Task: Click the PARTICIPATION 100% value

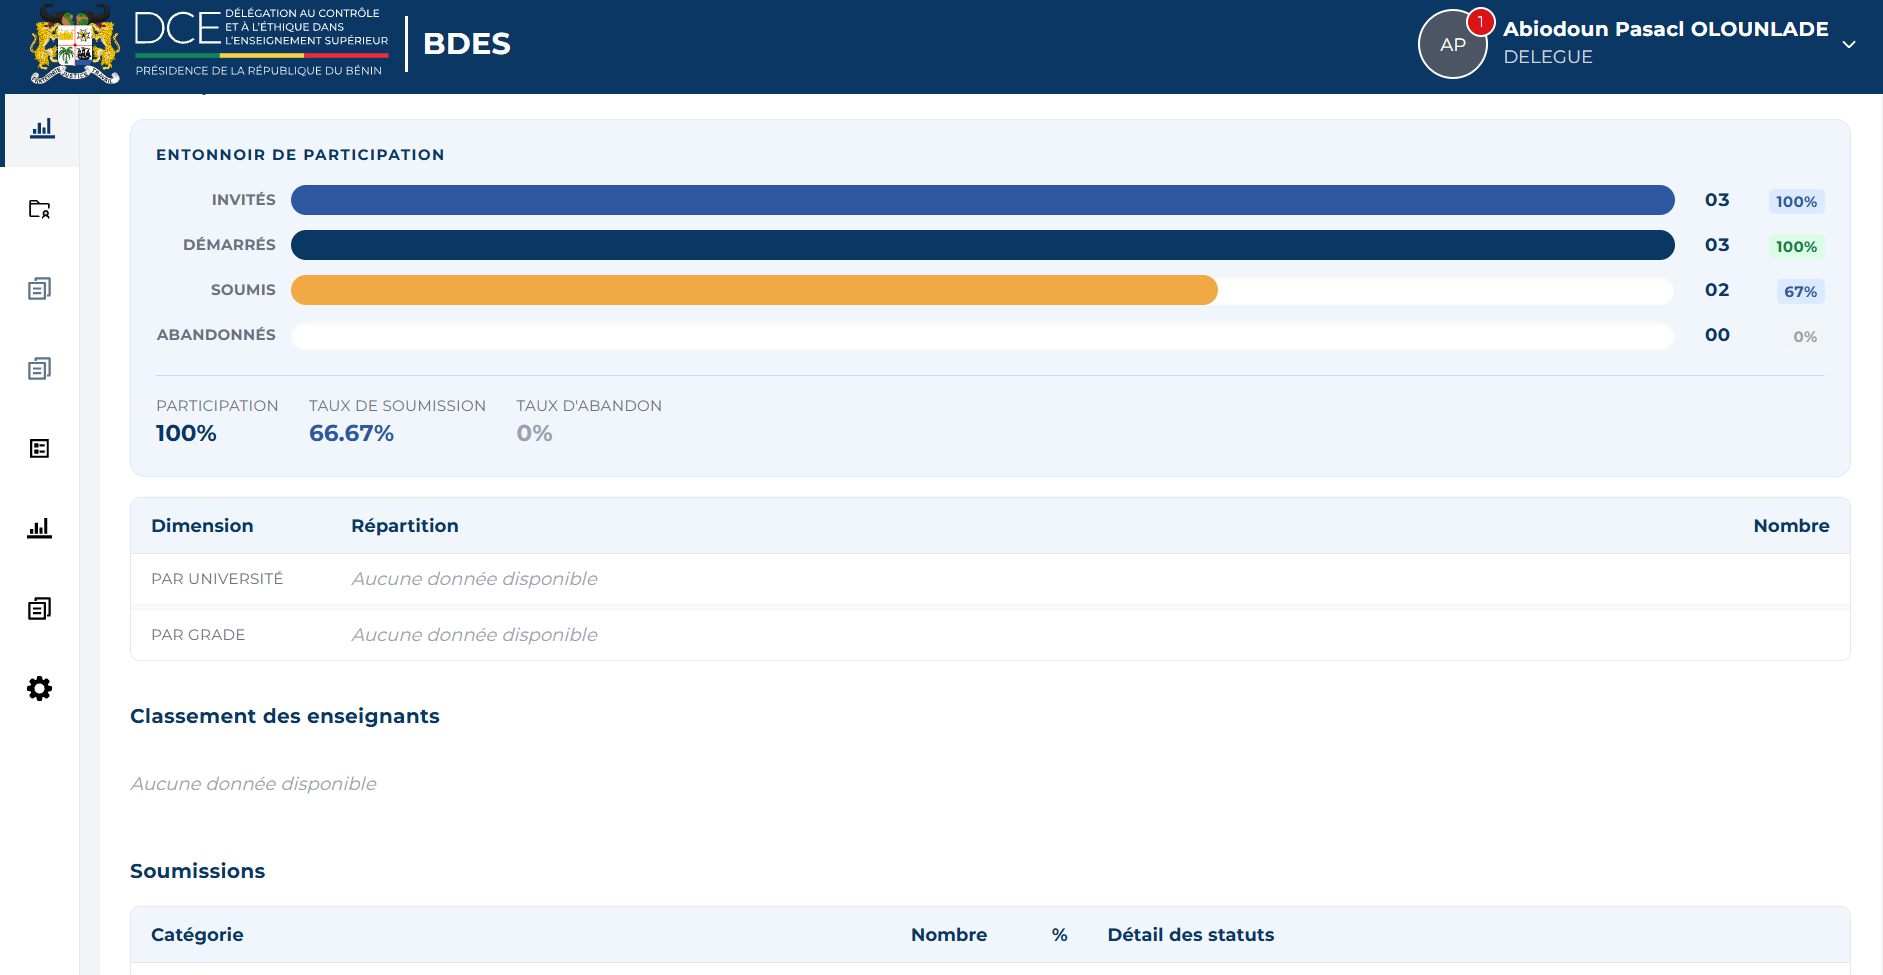Action: (186, 433)
